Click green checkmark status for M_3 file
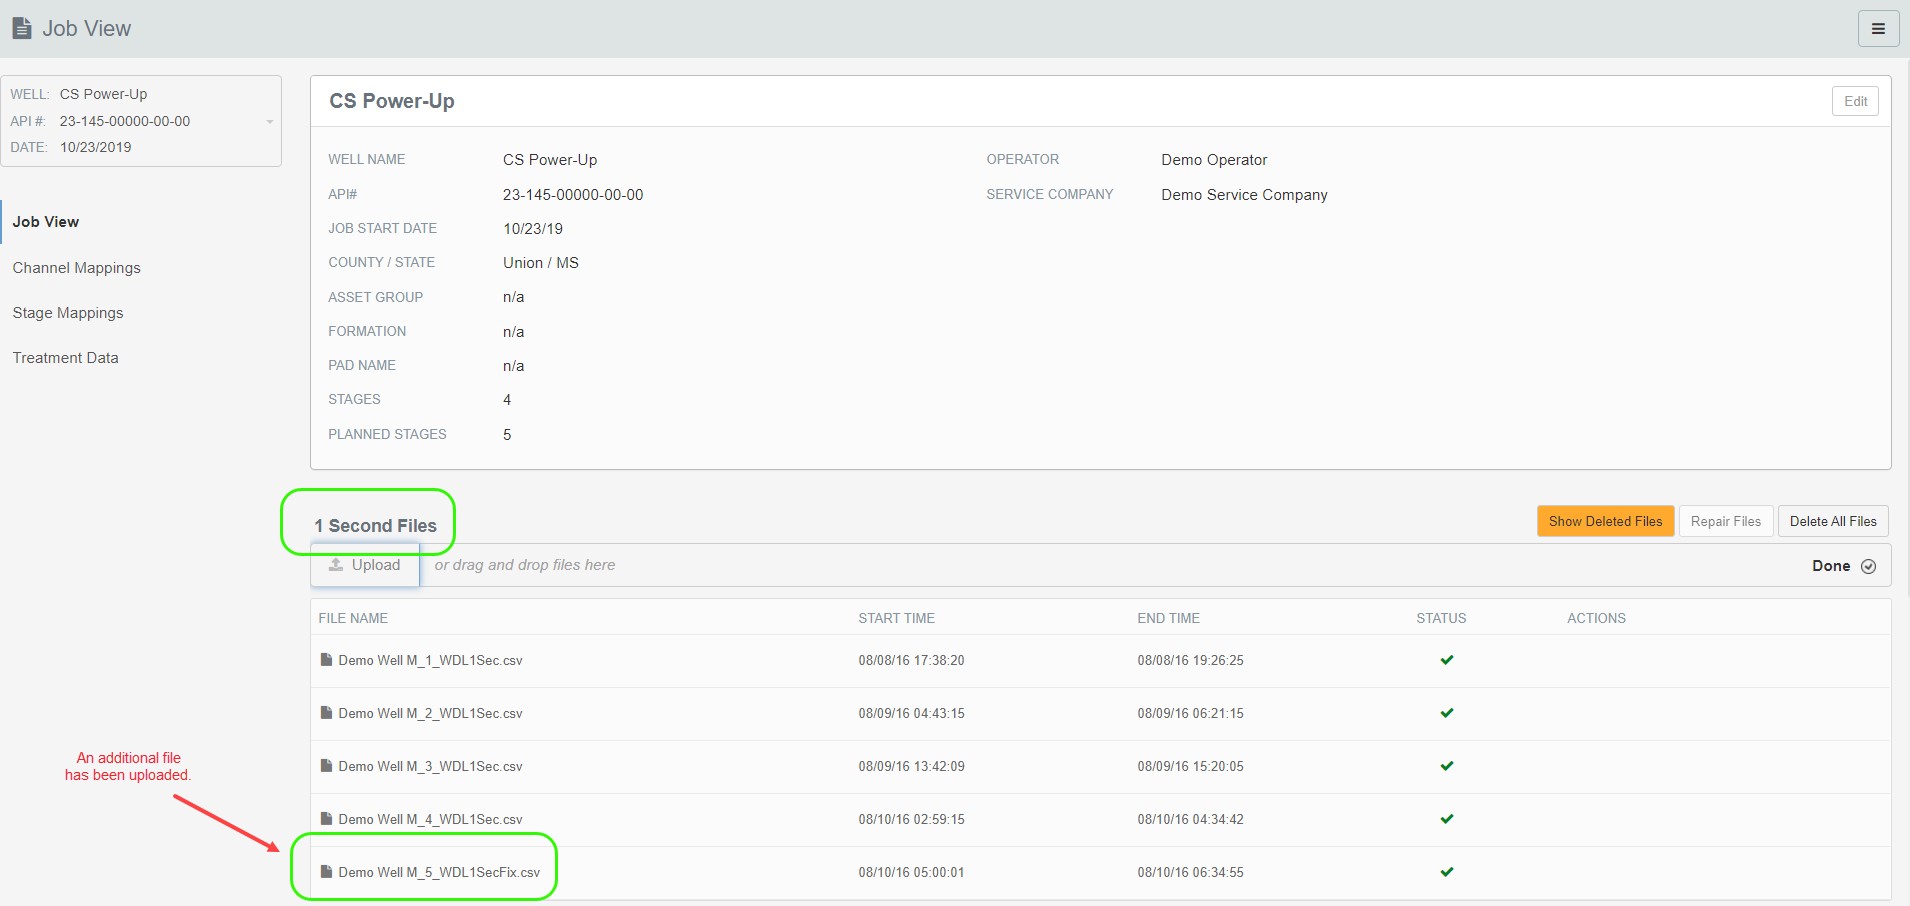Screen dimensions: 1910x906 pyautogui.click(x=1446, y=766)
